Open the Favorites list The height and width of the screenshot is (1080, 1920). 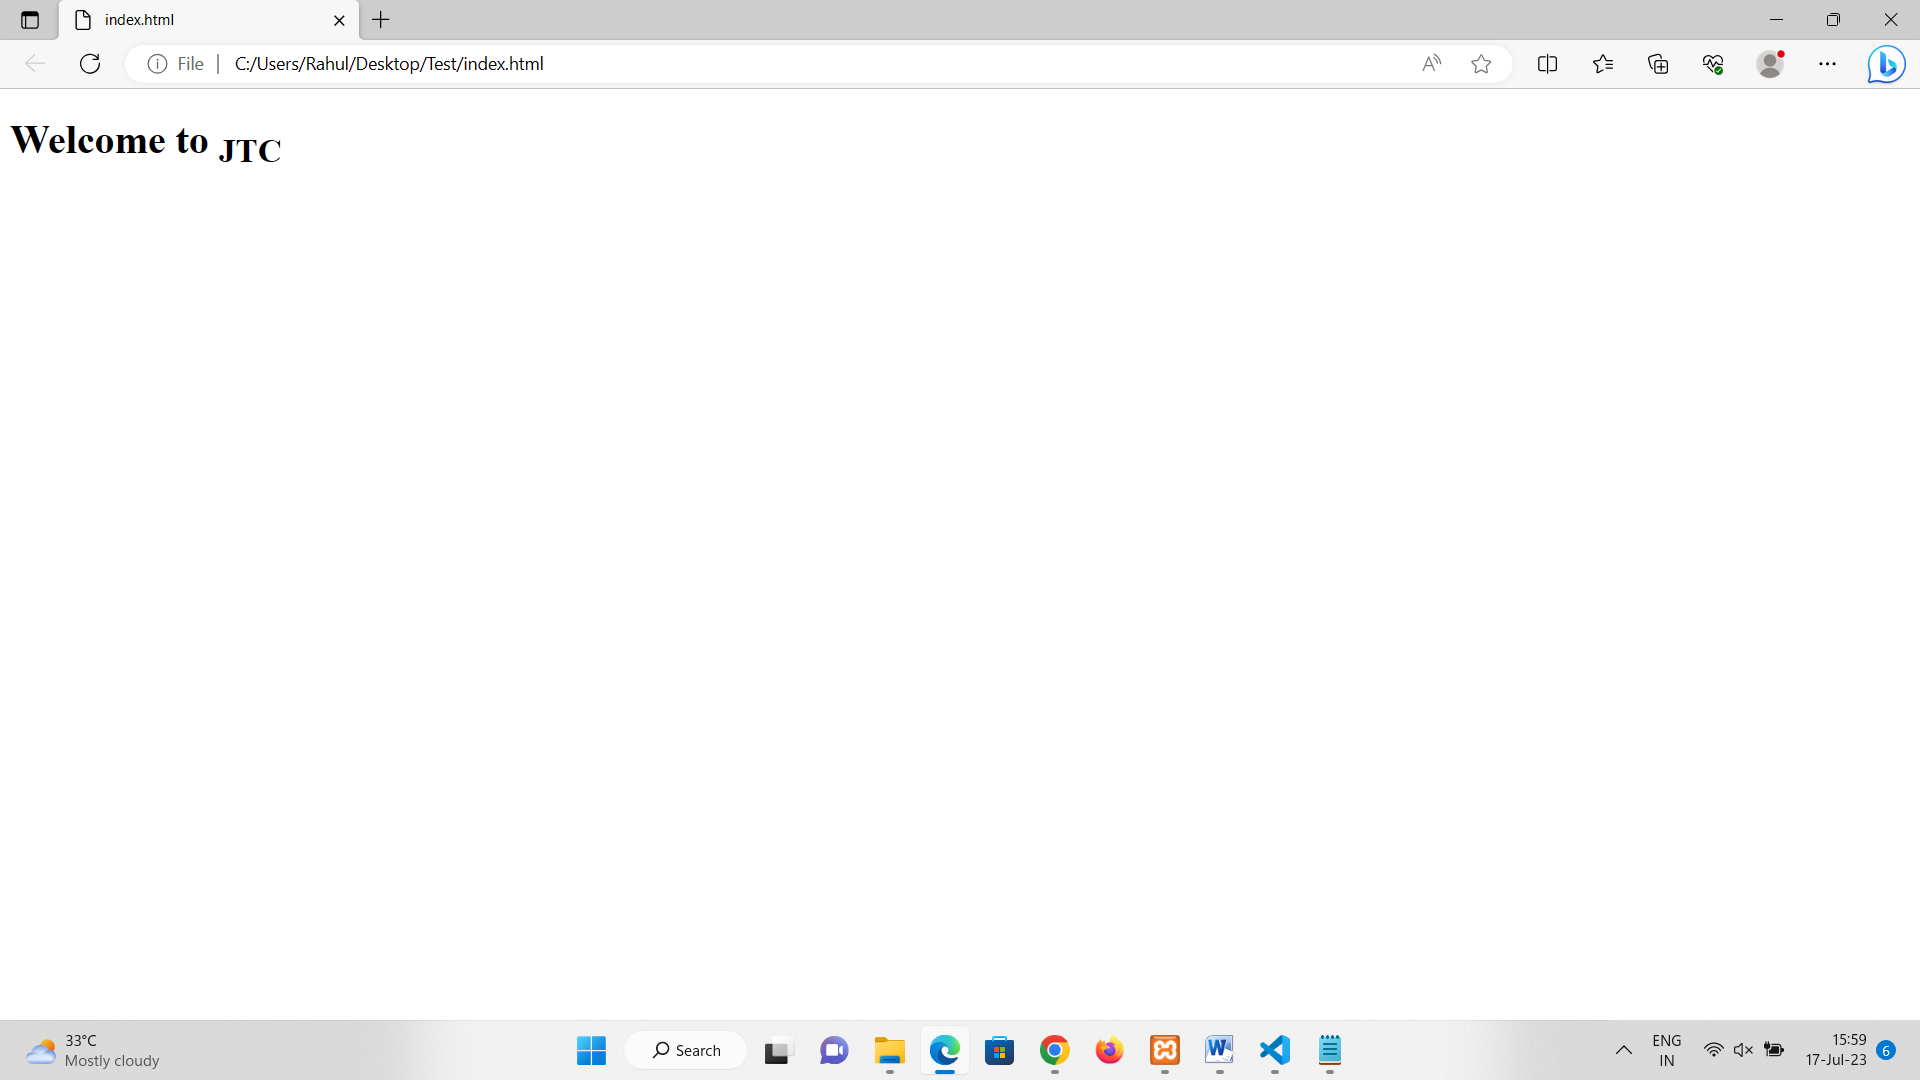pyautogui.click(x=1603, y=64)
